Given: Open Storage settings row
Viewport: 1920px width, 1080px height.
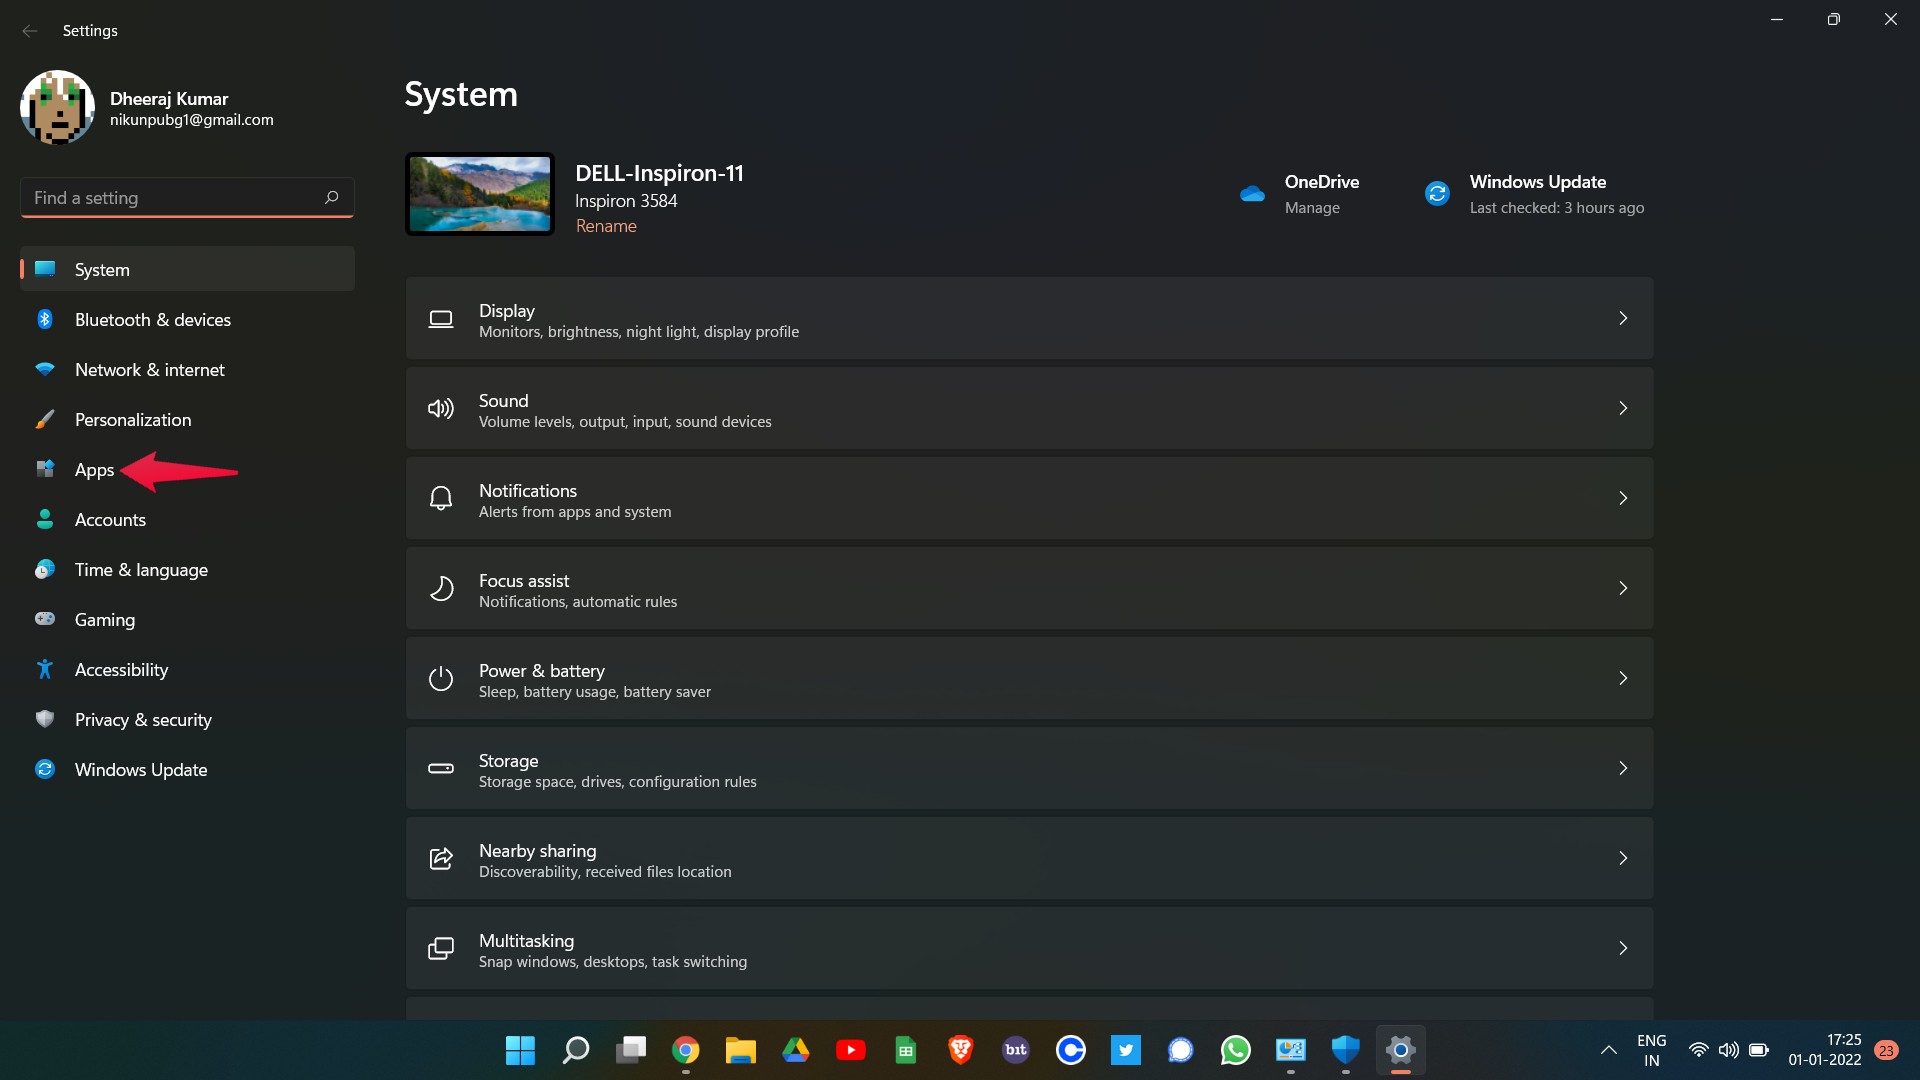Looking at the screenshot, I should (x=1029, y=769).
